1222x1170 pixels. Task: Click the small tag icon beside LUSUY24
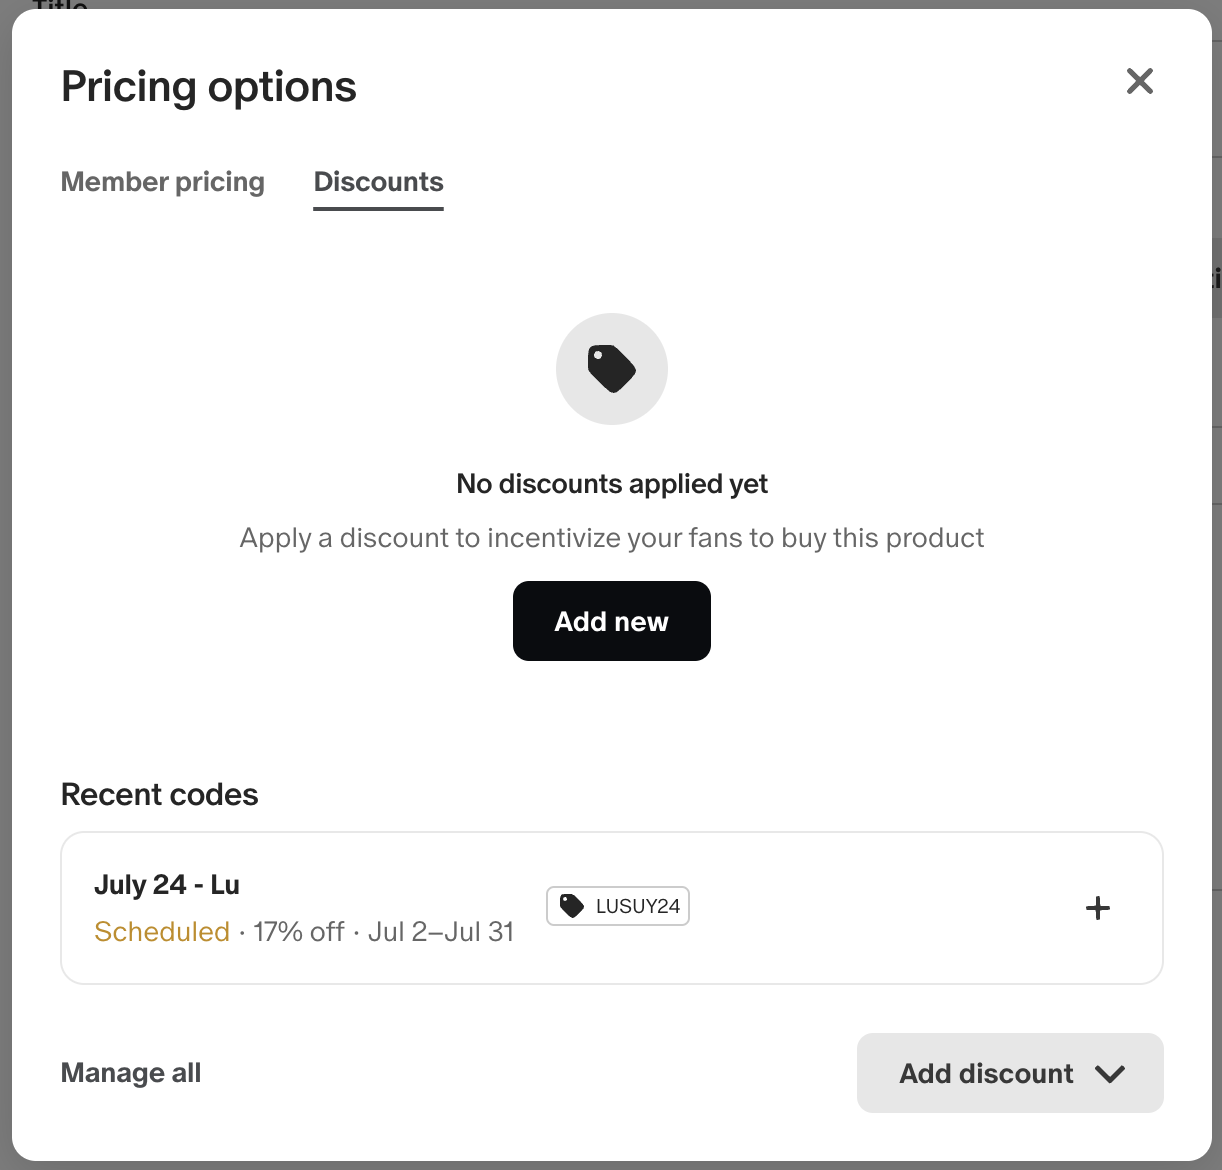(x=572, y=906)
